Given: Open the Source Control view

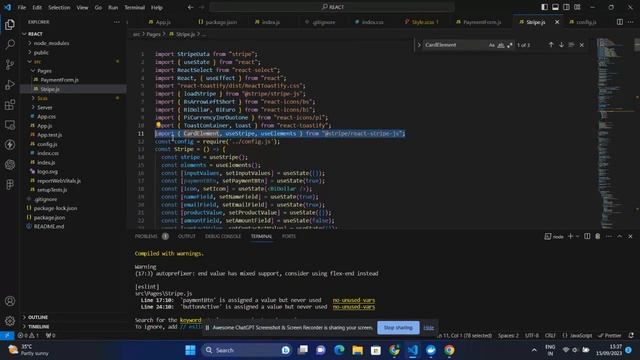Looking at the screenshot, I should click(x=10, y=64).
